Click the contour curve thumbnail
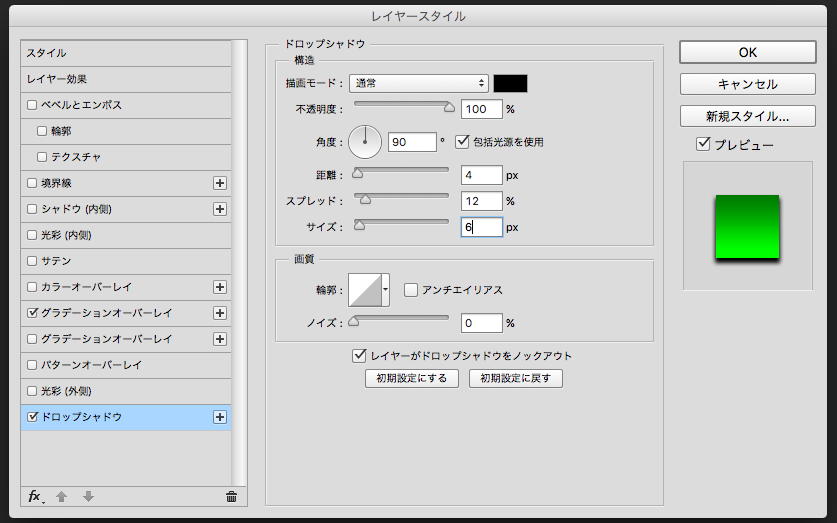This screenshot has width=837, height=523. [365, 290]
